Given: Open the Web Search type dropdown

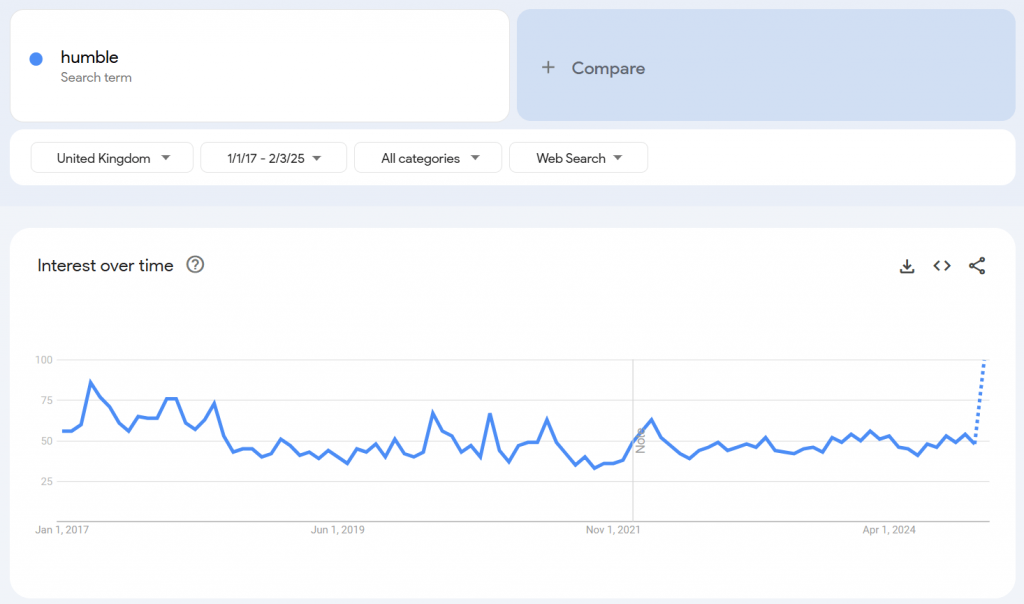Looking at the screenshot, I should (x=578, y=157).
